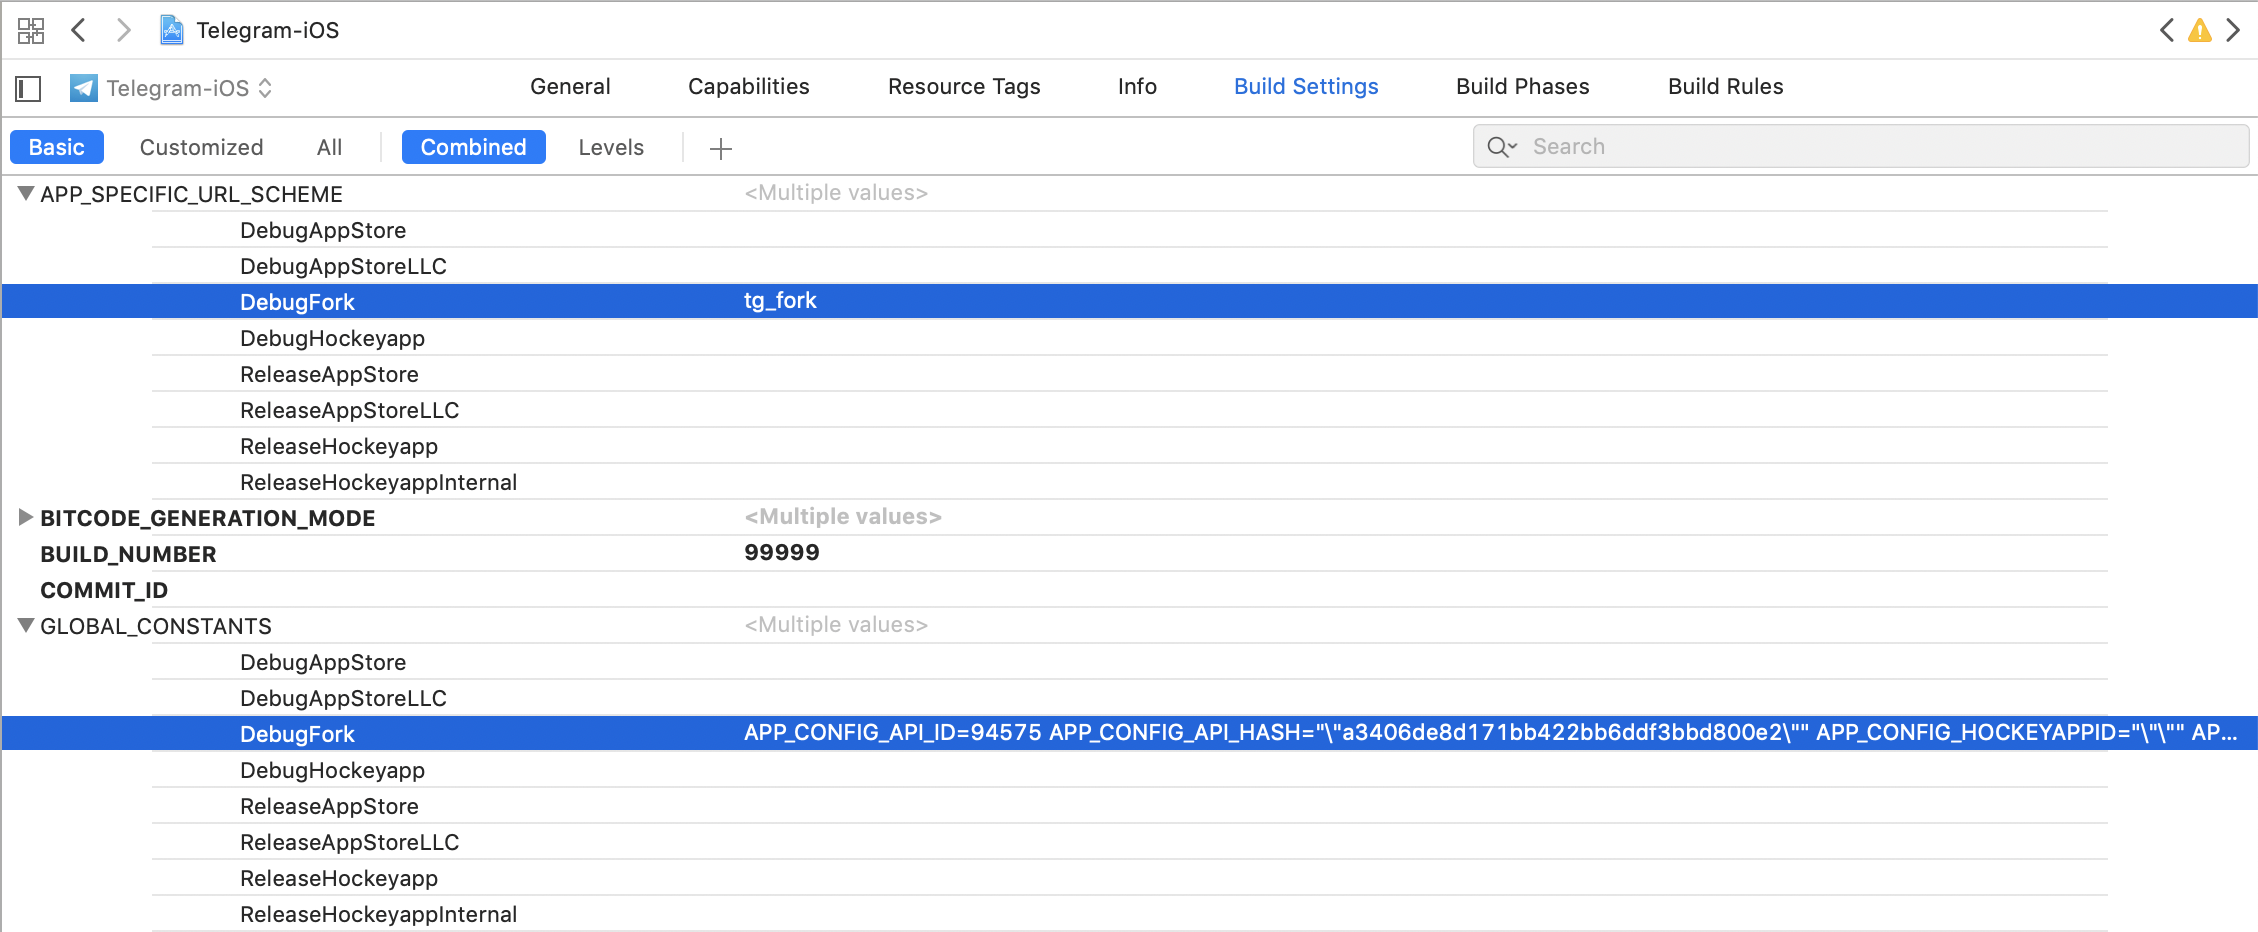Select ReleaseHockeyappInternal under APP_SPECIFIC_URL_SCHEME
2258x932 pixels.
tap(378, 482)
